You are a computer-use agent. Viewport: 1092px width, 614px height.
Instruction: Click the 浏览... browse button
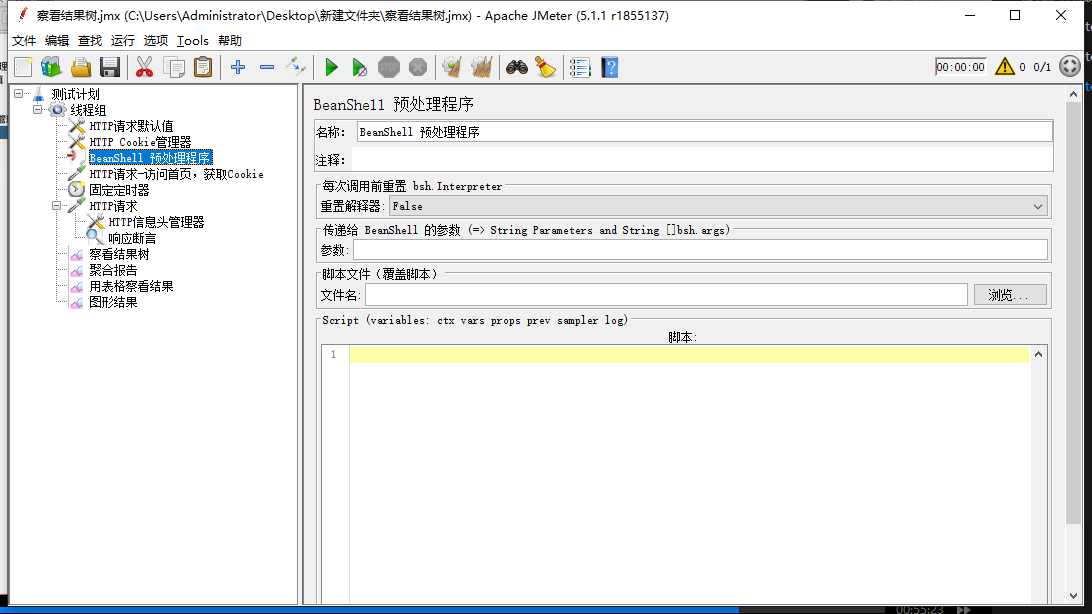(x=1010, y=295)
